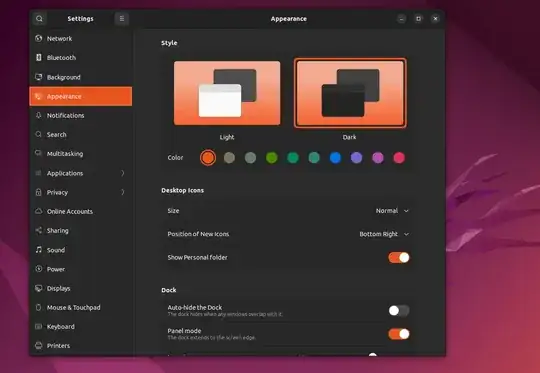Click the Network globe icon in sidebar

[x=39, y=38]
